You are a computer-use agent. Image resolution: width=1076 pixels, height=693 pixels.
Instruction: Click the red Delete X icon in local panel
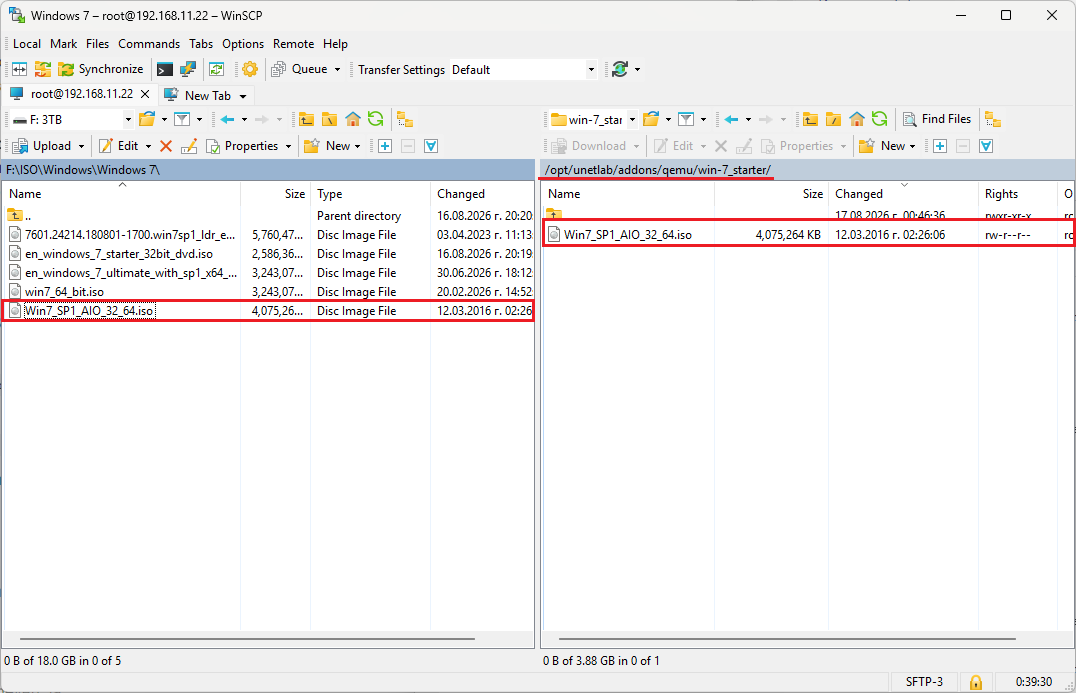coord(165,145)
